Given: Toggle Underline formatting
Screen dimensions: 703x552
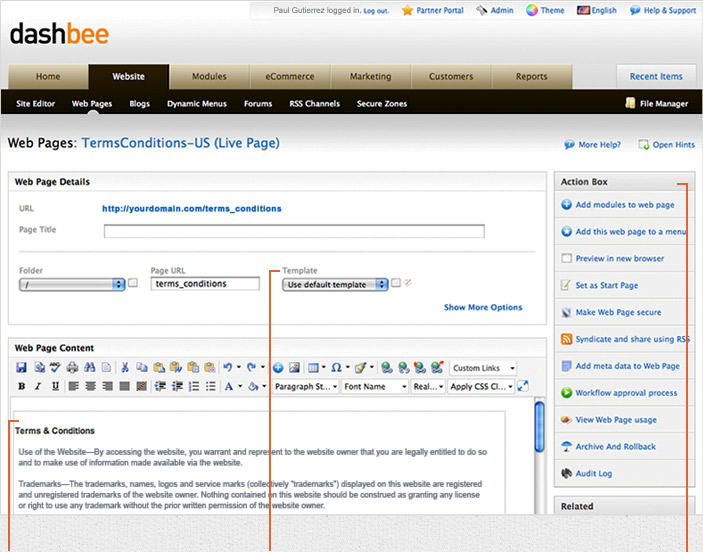Looking at the screenshot, I should (x=55, y=386).
